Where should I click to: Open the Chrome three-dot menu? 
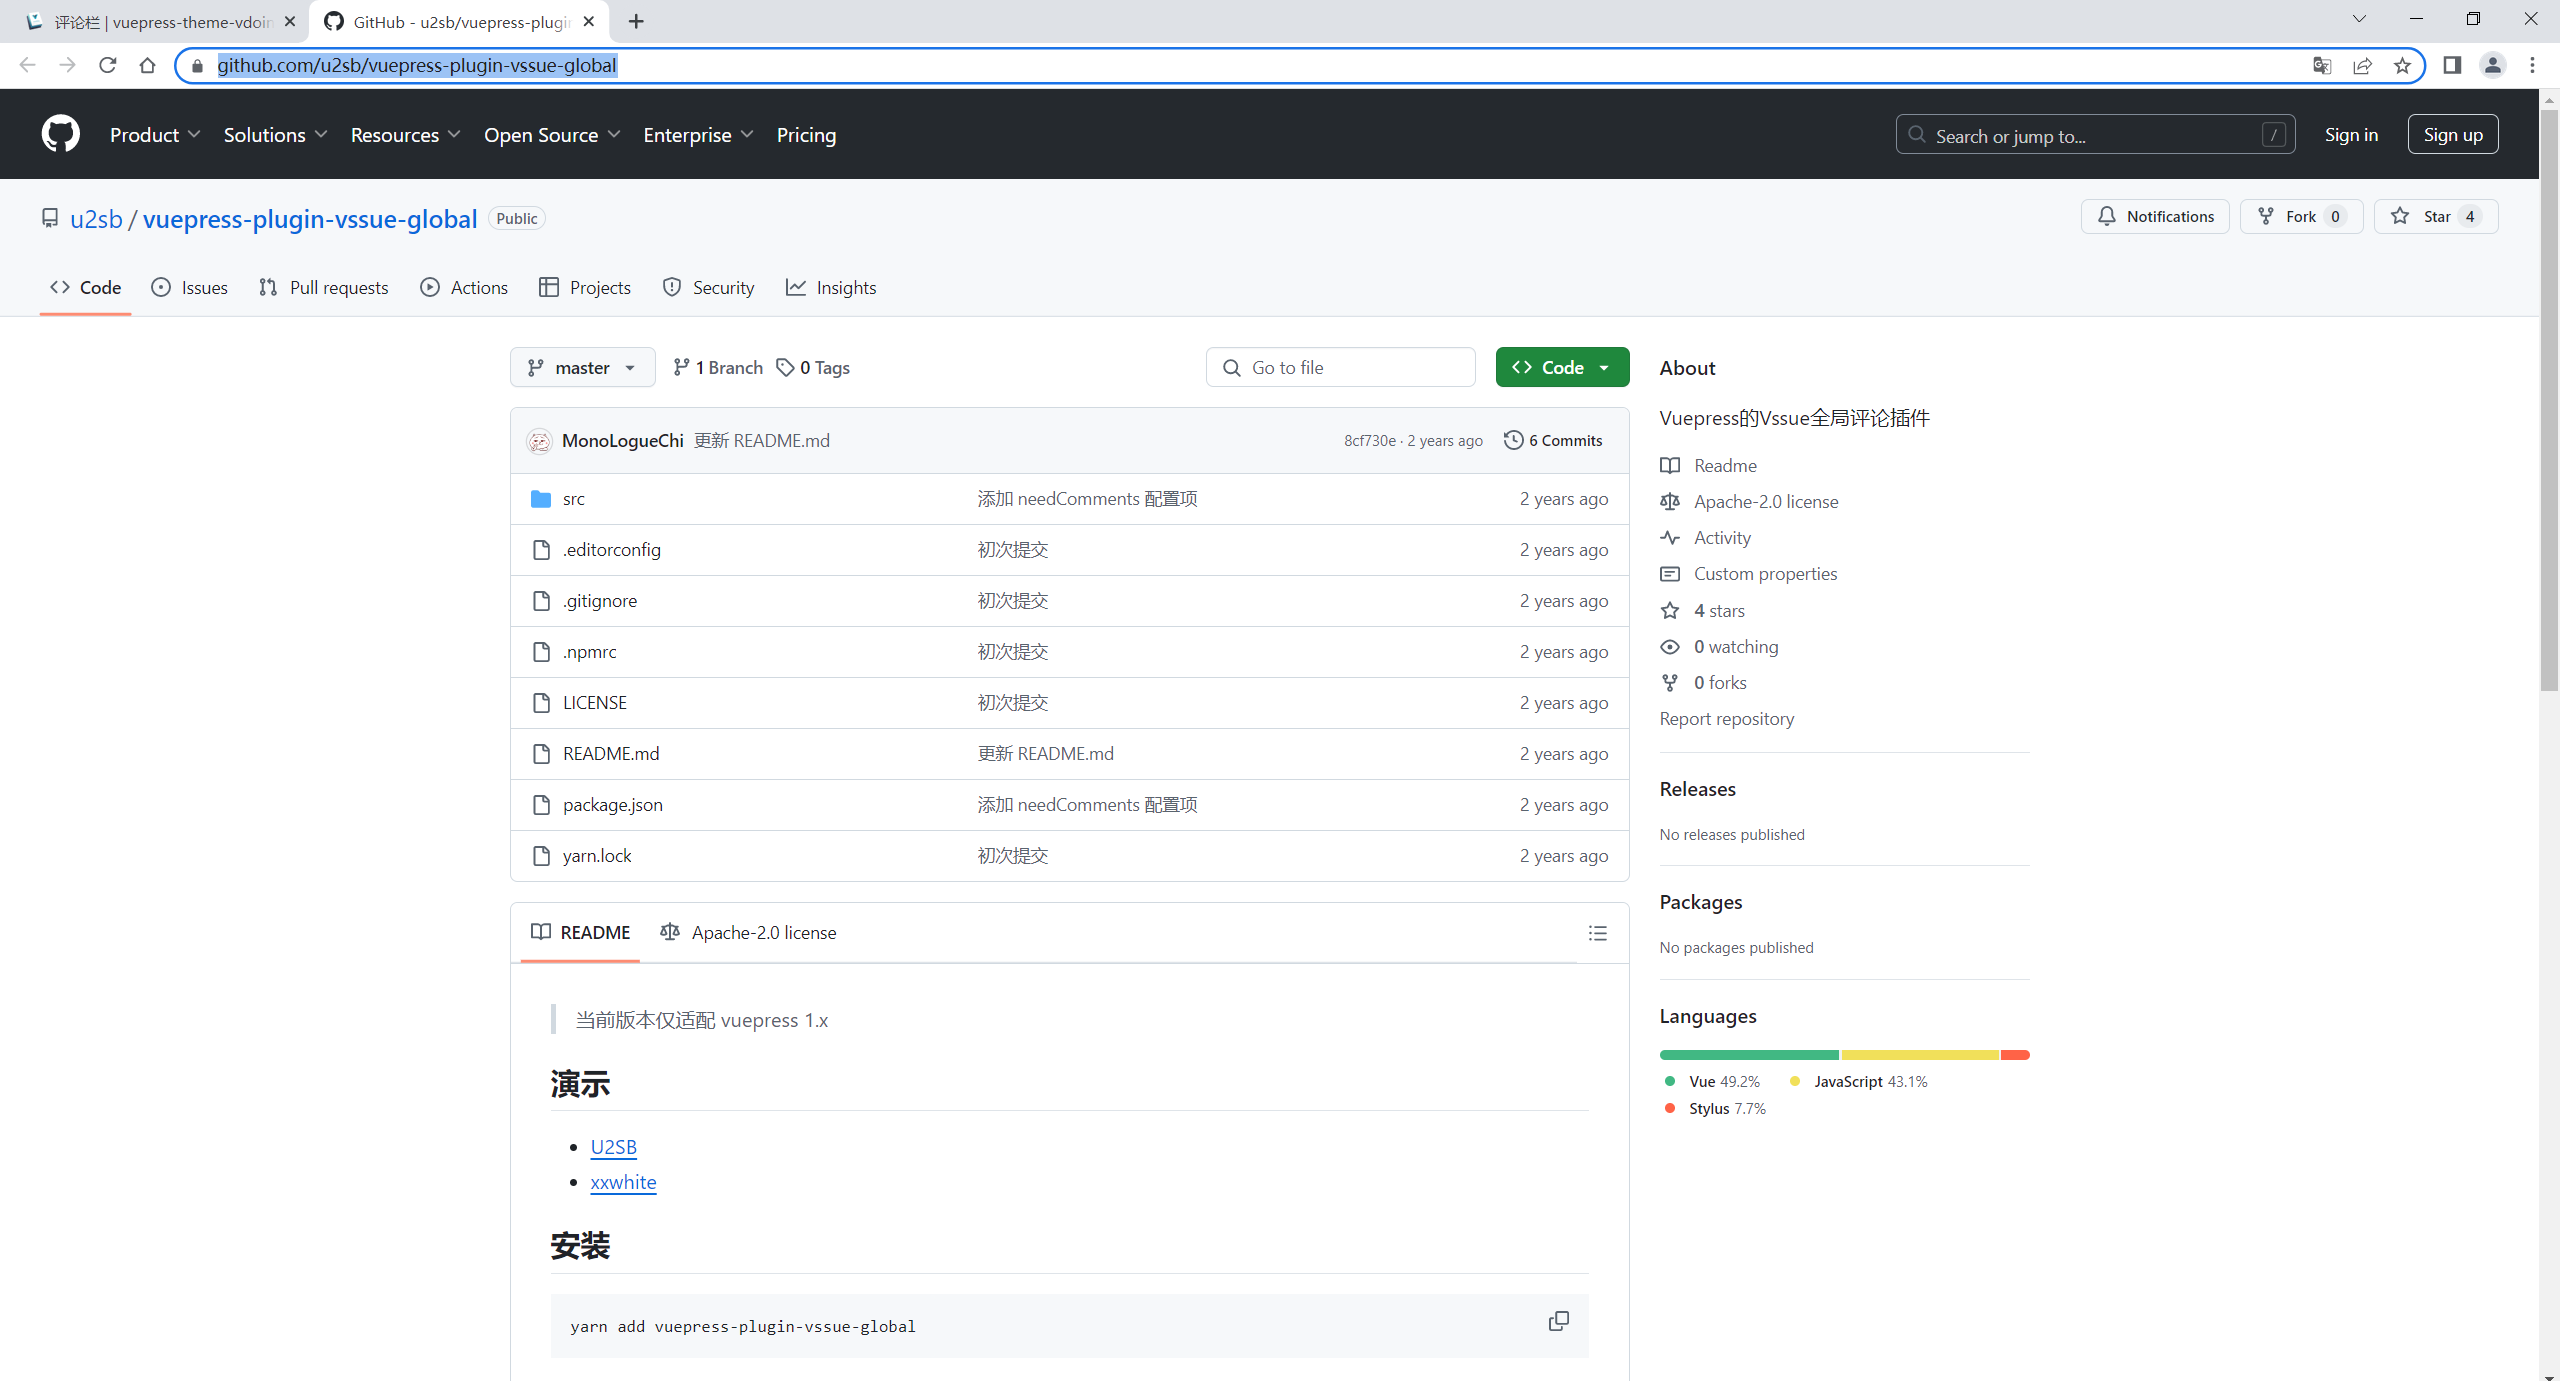(2533, 65)
